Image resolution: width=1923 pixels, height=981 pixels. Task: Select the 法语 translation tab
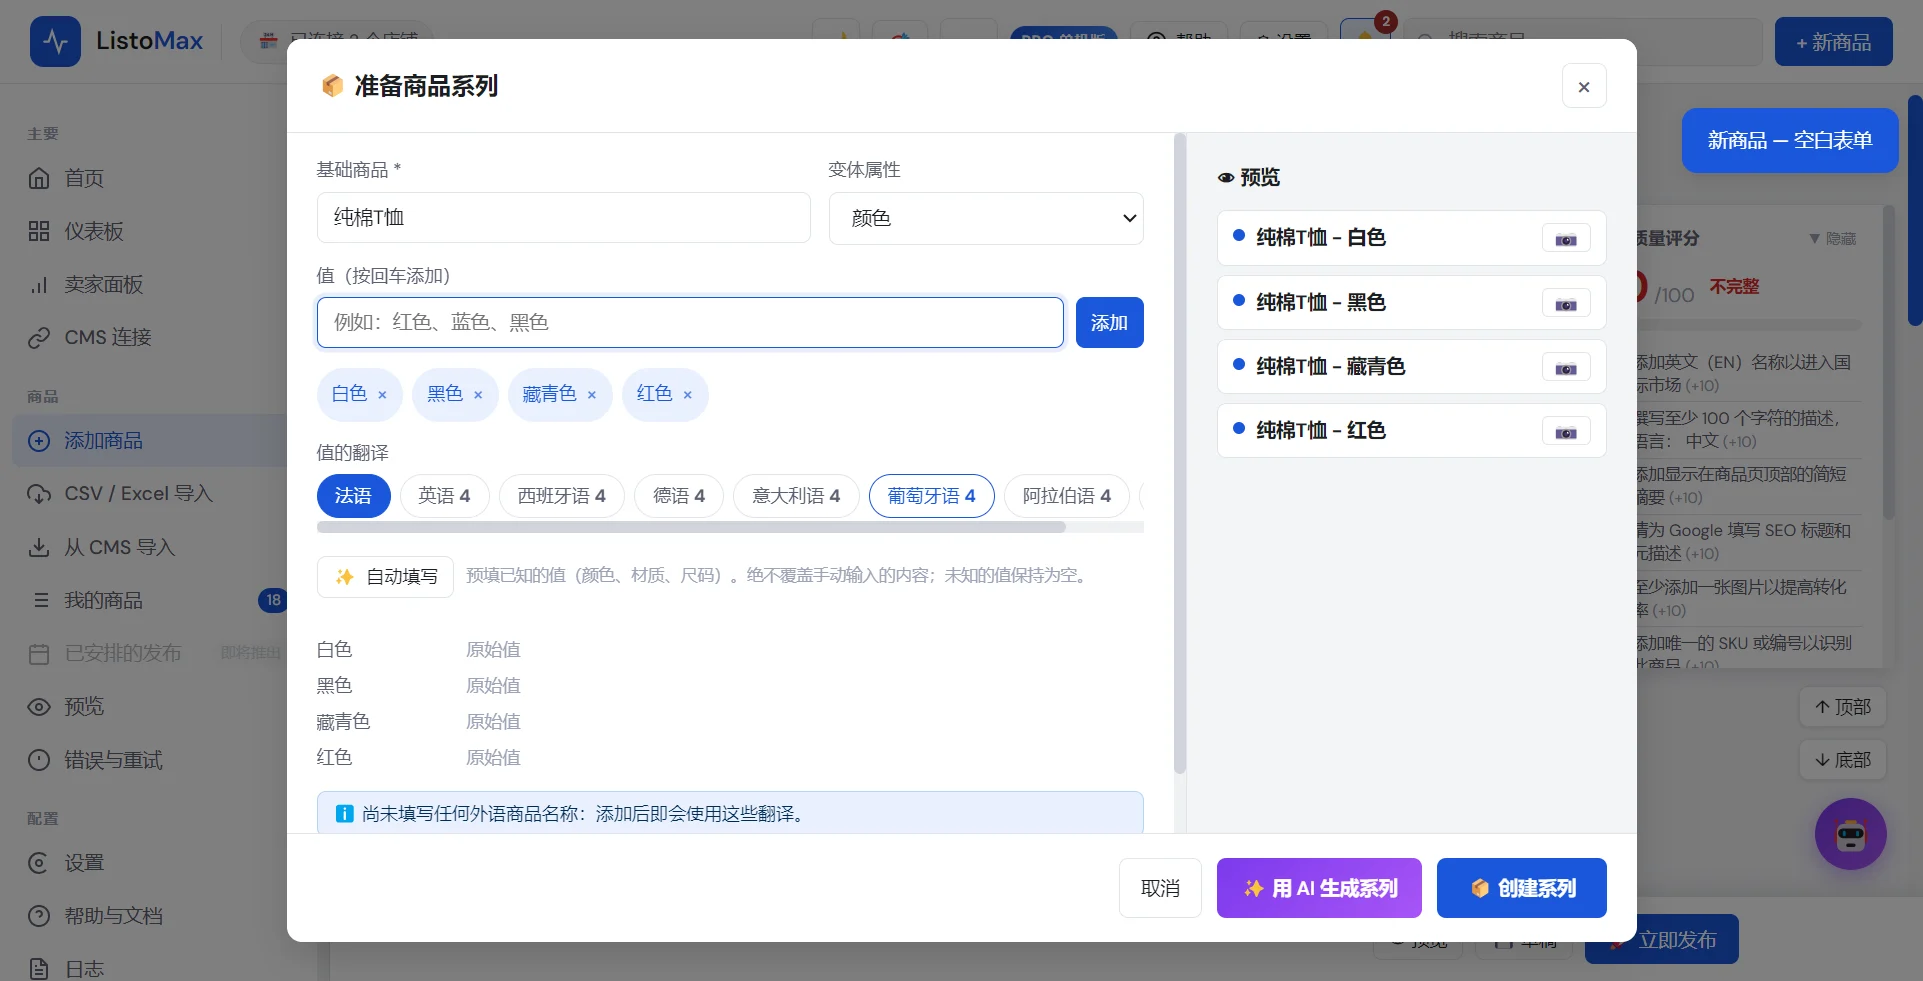coord(353,496)
